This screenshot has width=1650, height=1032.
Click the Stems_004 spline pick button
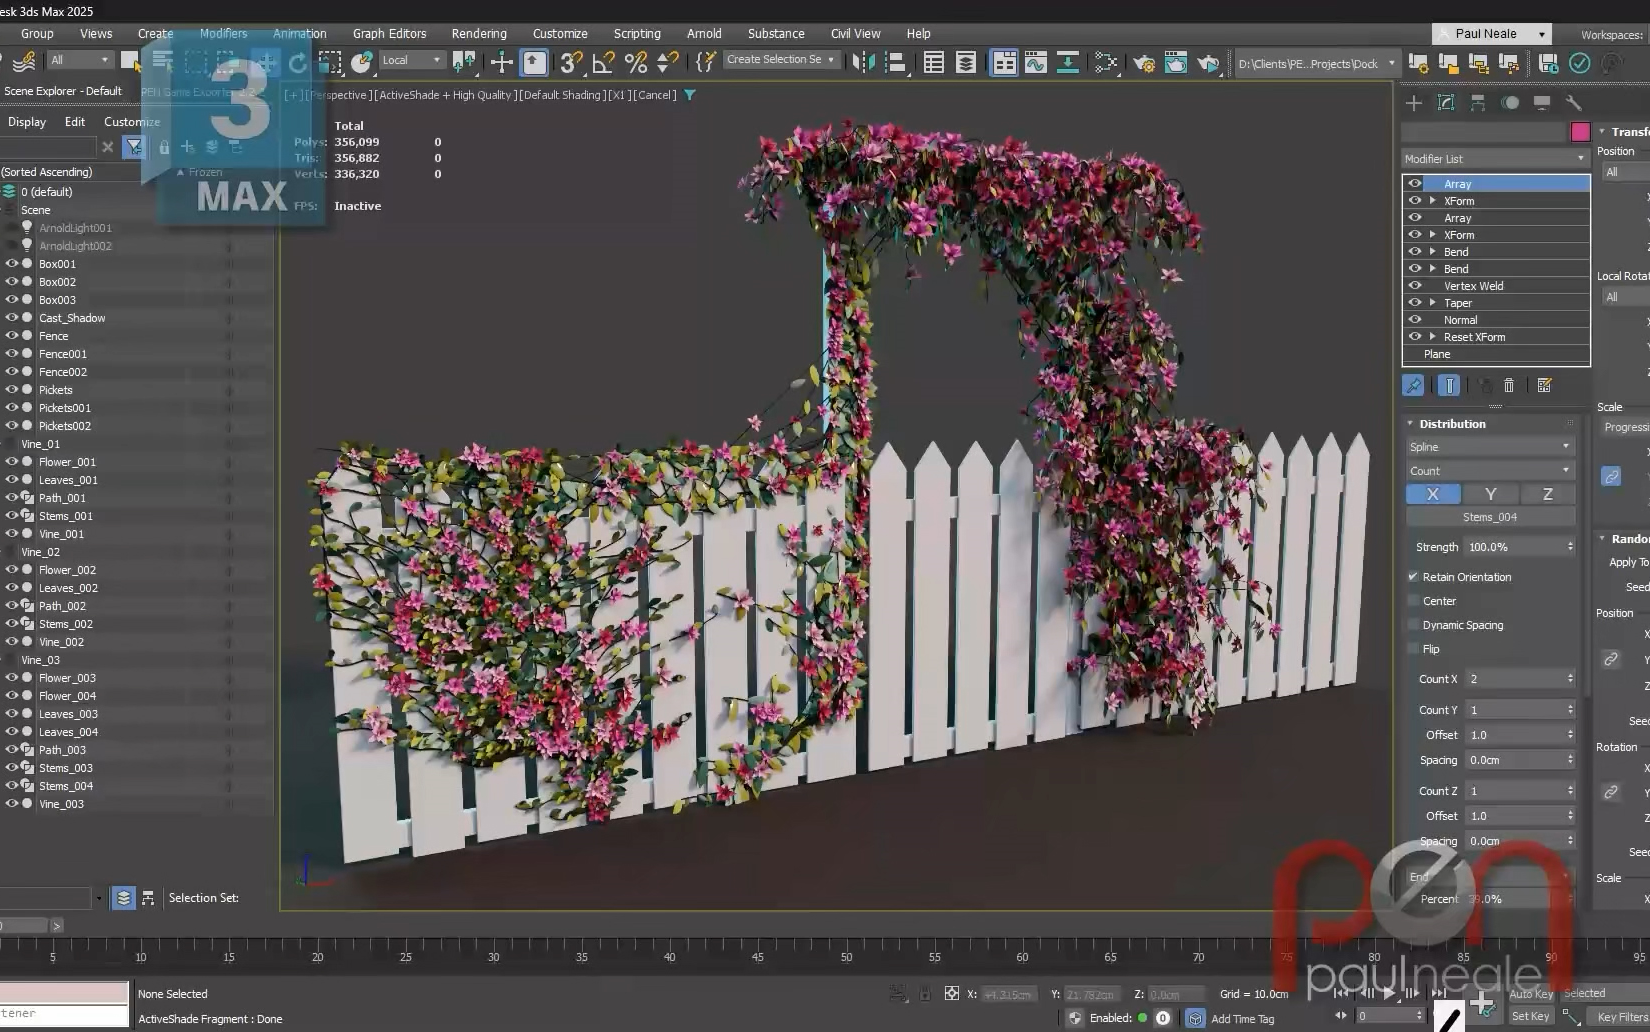1490,517
